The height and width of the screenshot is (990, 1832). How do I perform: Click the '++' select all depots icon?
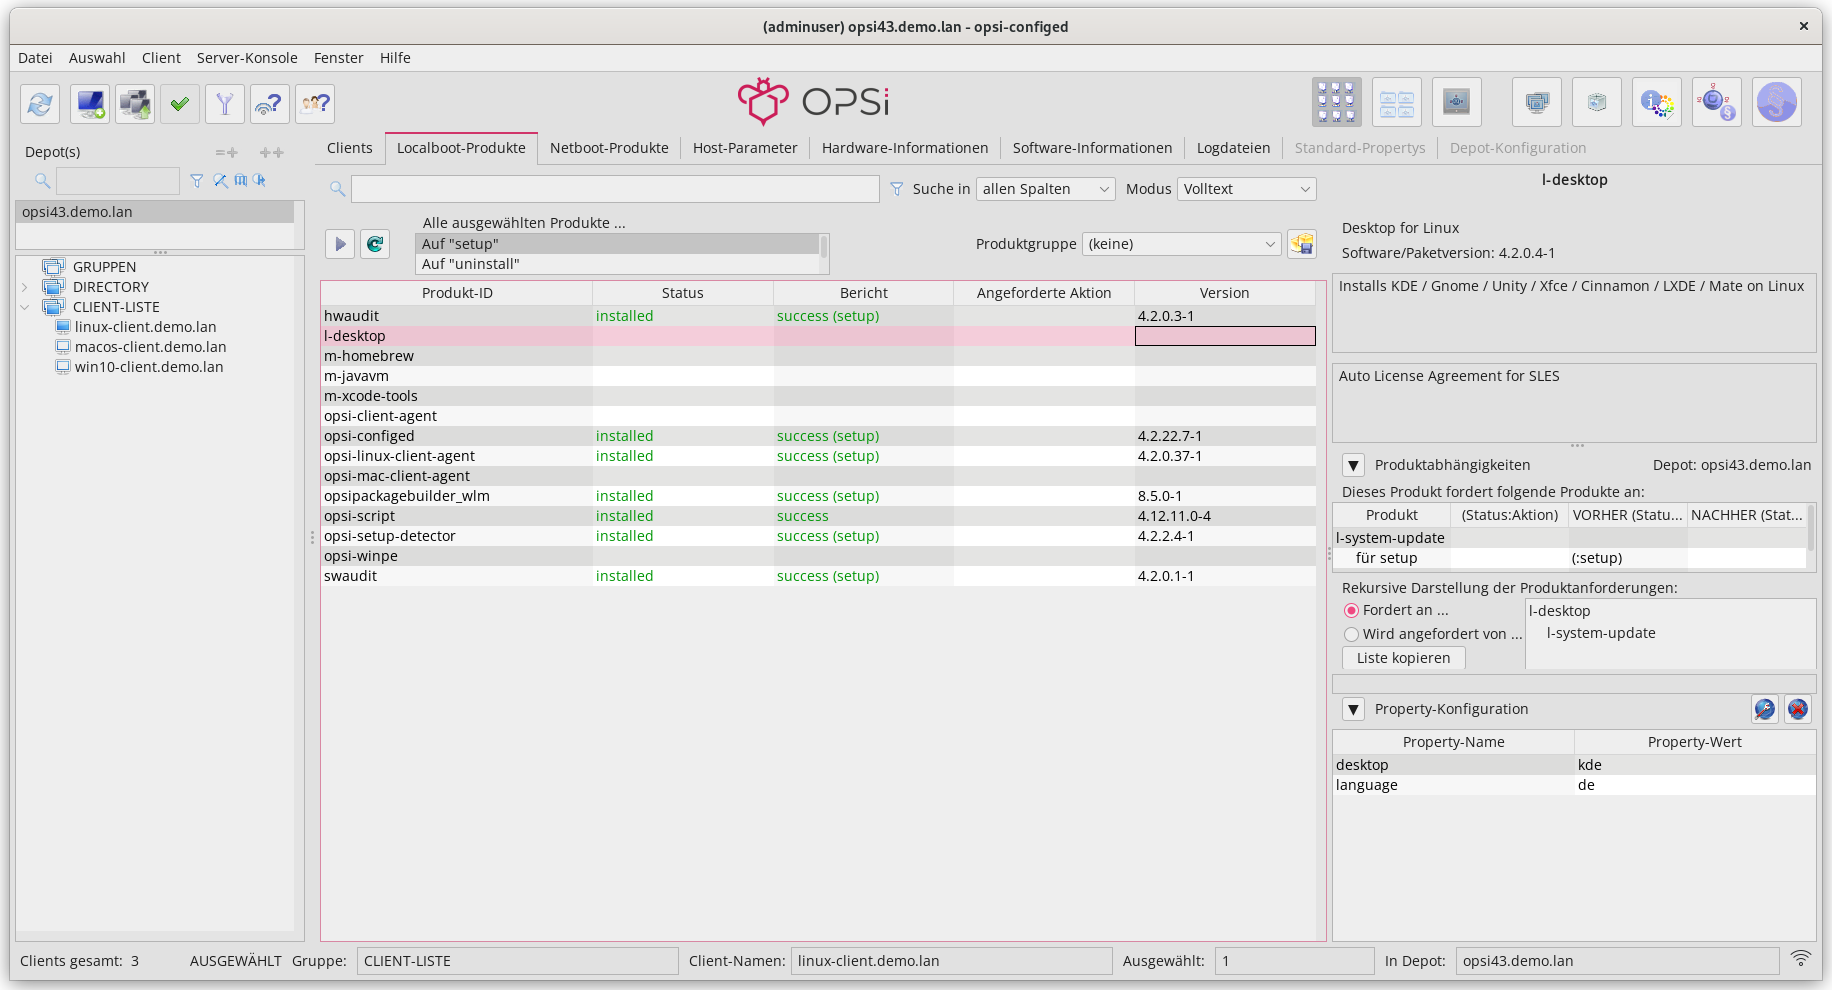(x=272, y=153)
